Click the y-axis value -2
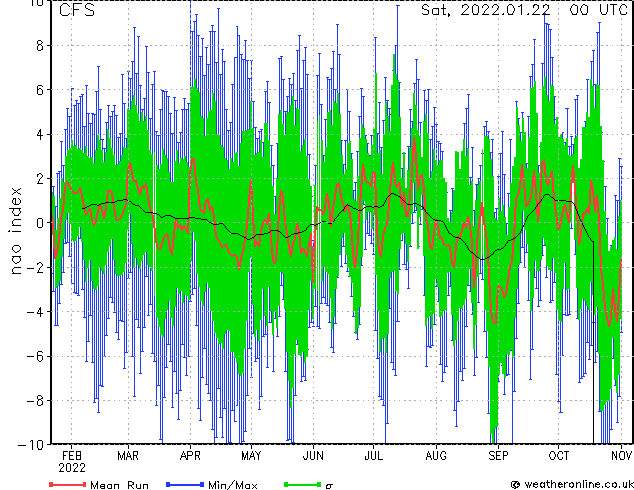This screenshot has width=634, height=490. click(x=35, y=267)
